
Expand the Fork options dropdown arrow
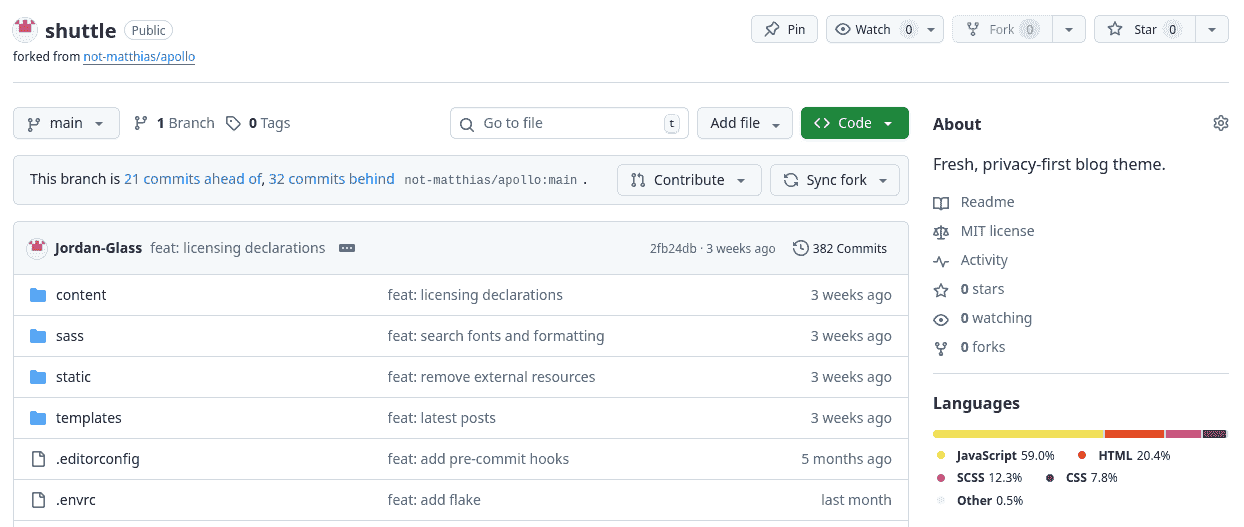click(1069, 30)
